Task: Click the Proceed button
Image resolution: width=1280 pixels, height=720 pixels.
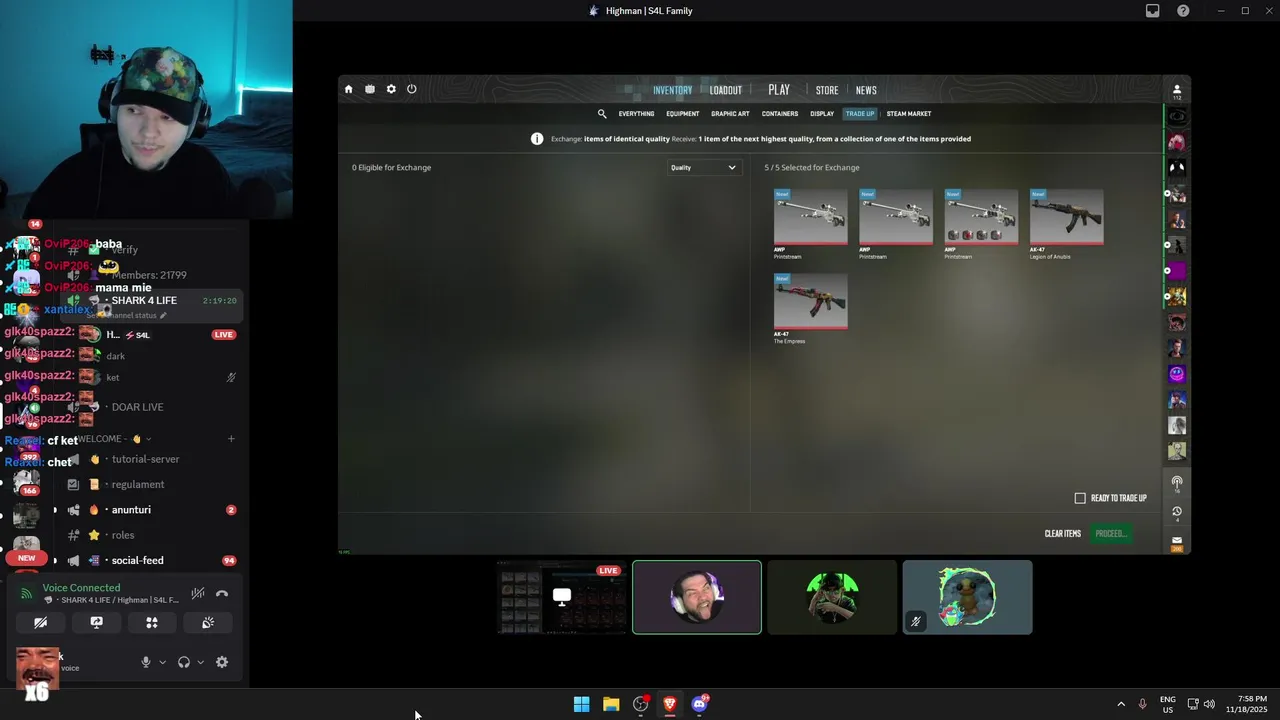Action: [1111, 534]
